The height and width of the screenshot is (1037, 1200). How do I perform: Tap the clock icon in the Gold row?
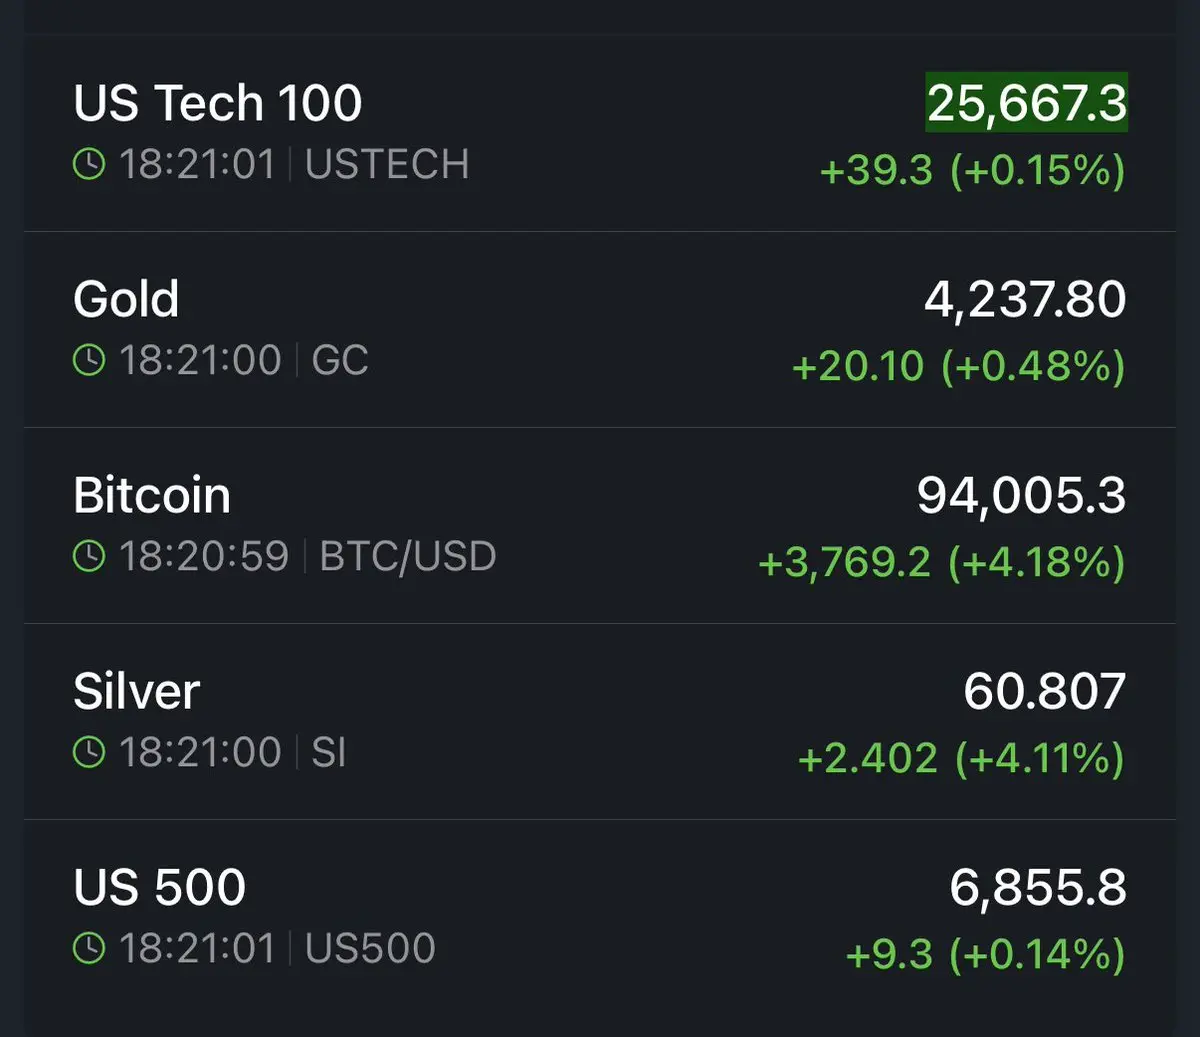click(x=89, y=360)
